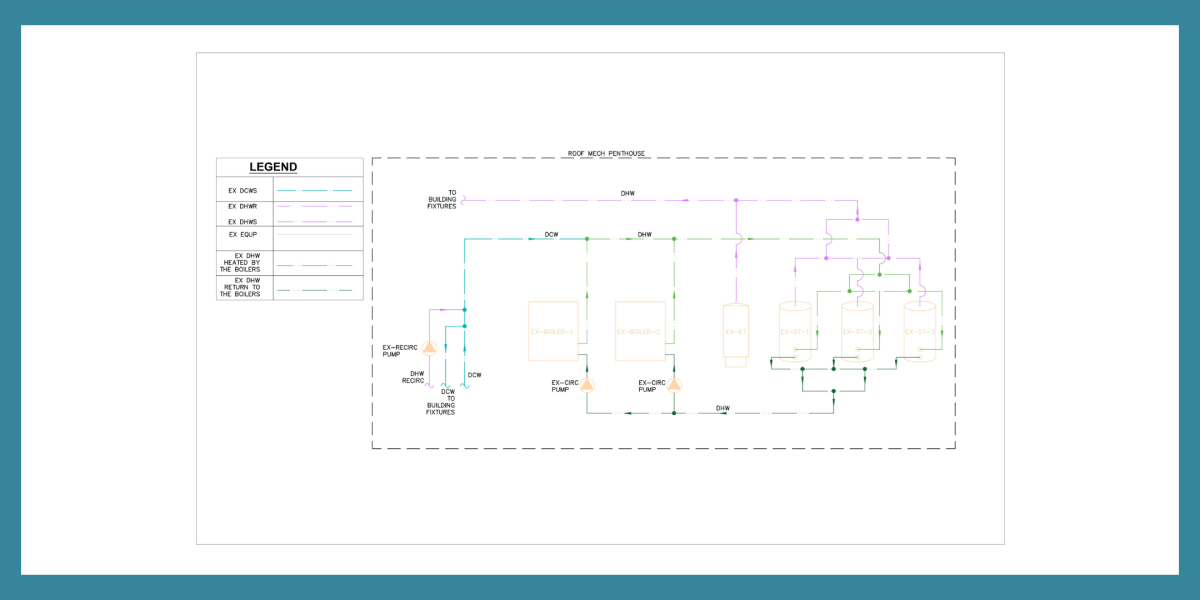The width and height of the screenshot is (1200, 600).
Task: Select the EX DCWS legend label
Action: (x=244, y=190)
